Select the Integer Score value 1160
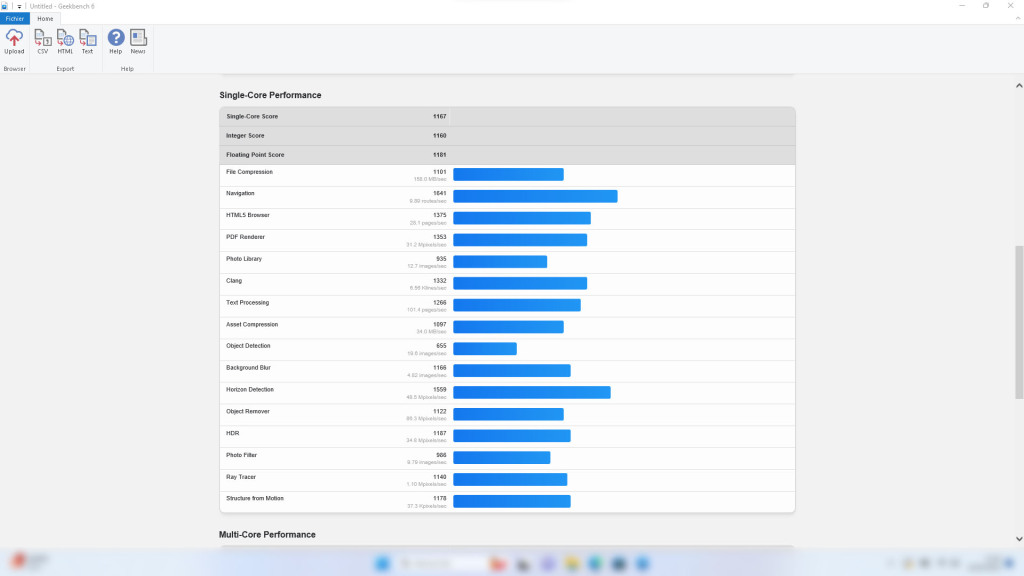This screenshot has height=576, width=1024. (x=440, y=136)
